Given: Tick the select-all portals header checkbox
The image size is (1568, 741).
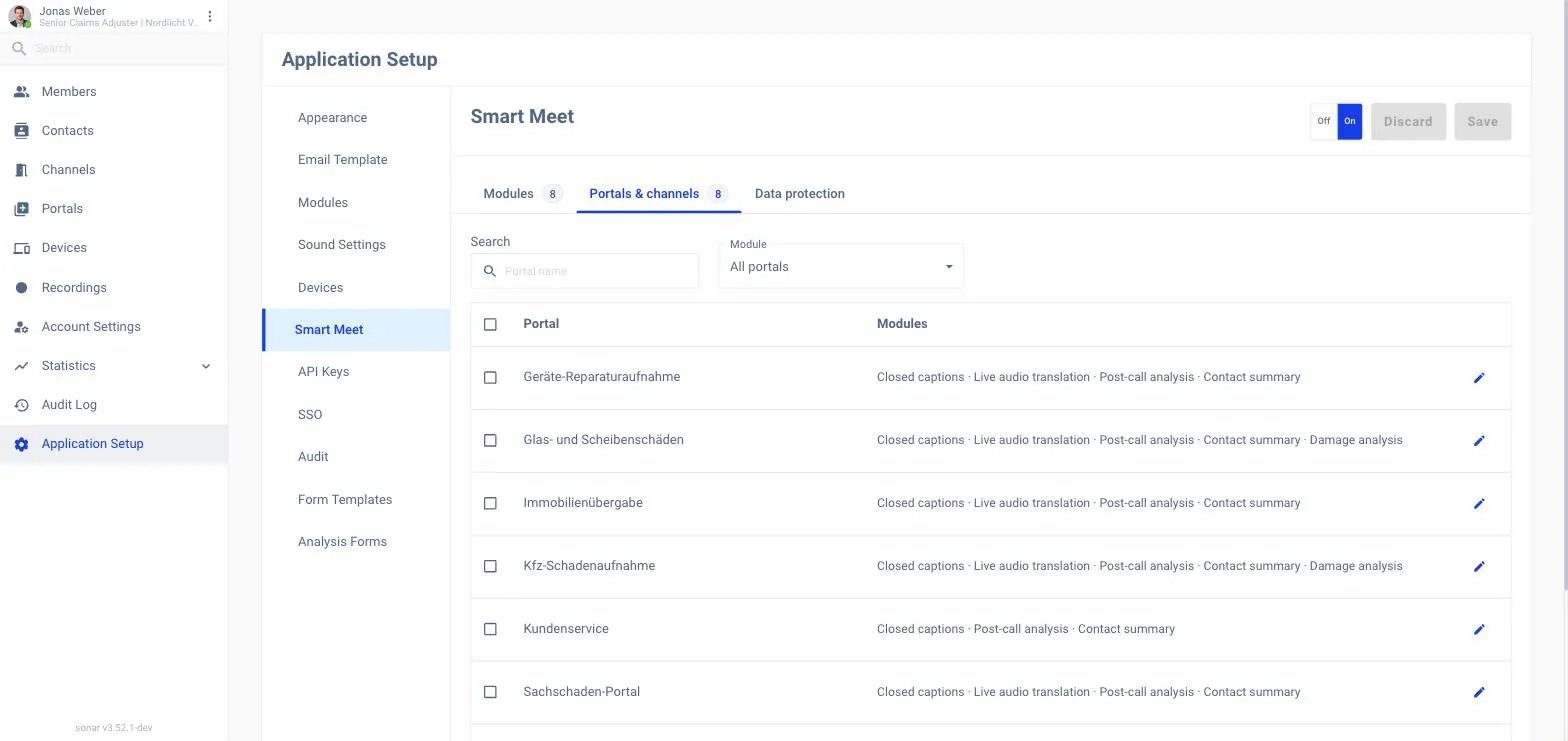Looking at the screenshot, I should [490, 324].
